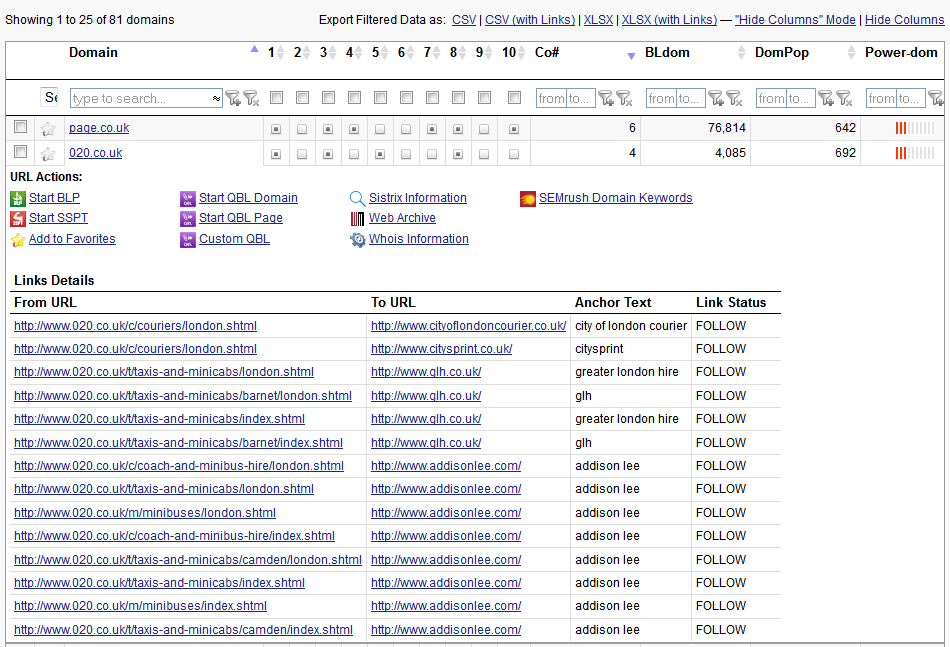Click the purple Start QBL Page icon
The image size is (950, 647).
tap(188, 219)
